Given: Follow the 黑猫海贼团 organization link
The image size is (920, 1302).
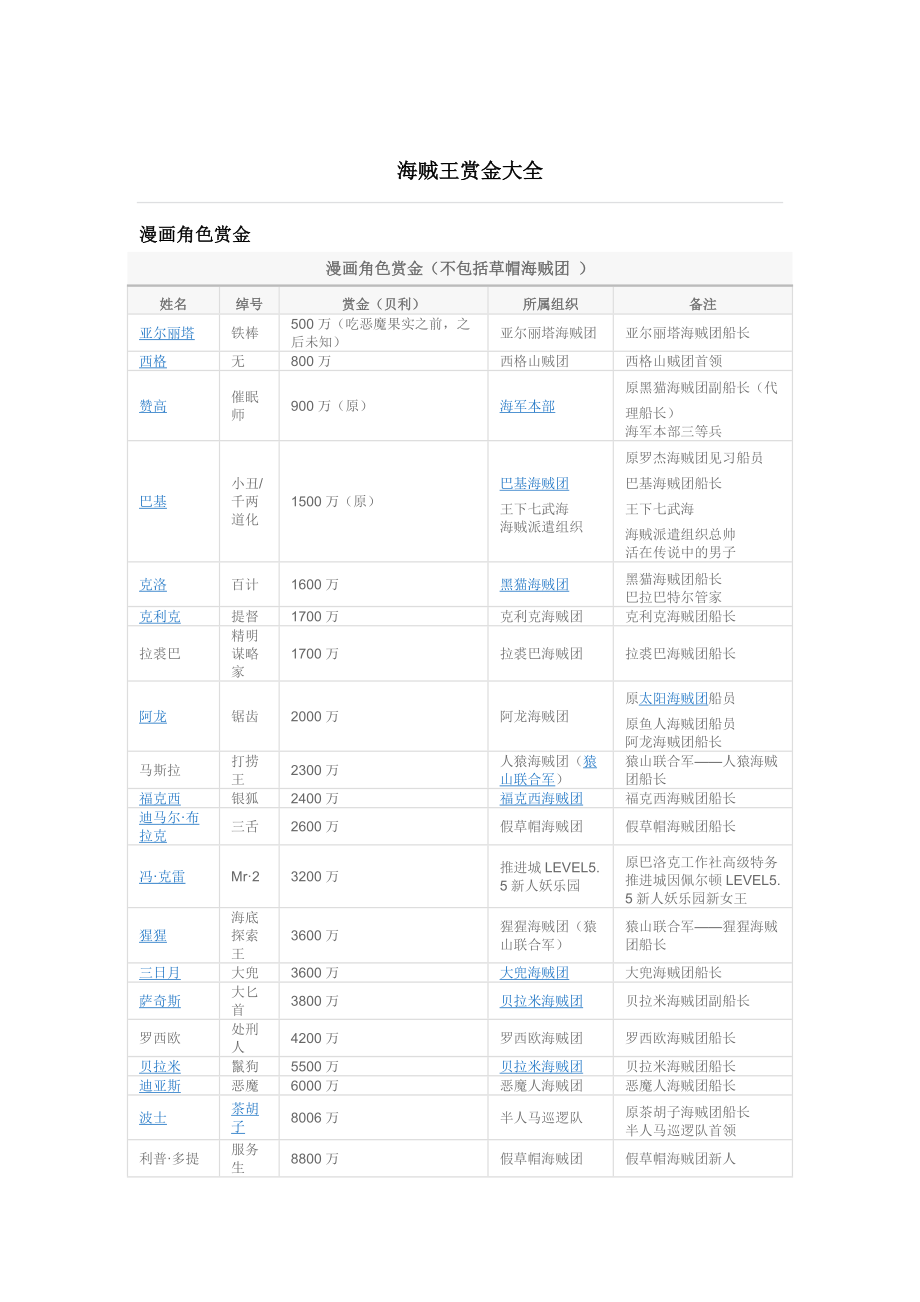Looking at the screenshot, I should [x=534, y=585].
